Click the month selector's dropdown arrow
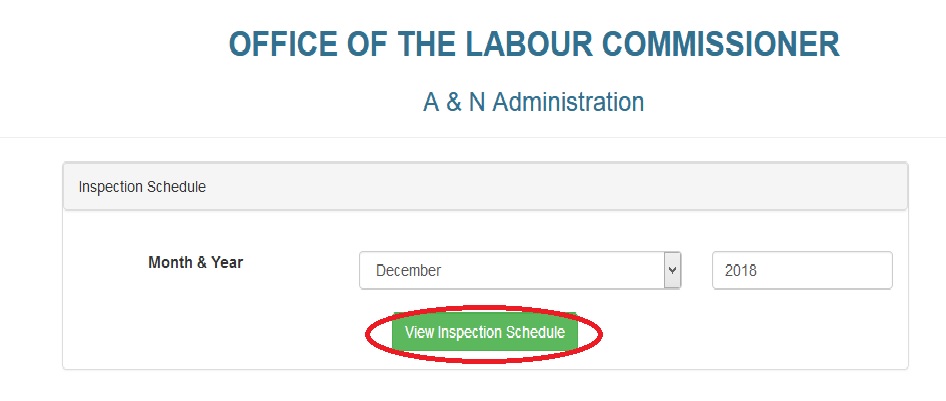The width and height of the screenshot is (946, 401). point(673,270)
